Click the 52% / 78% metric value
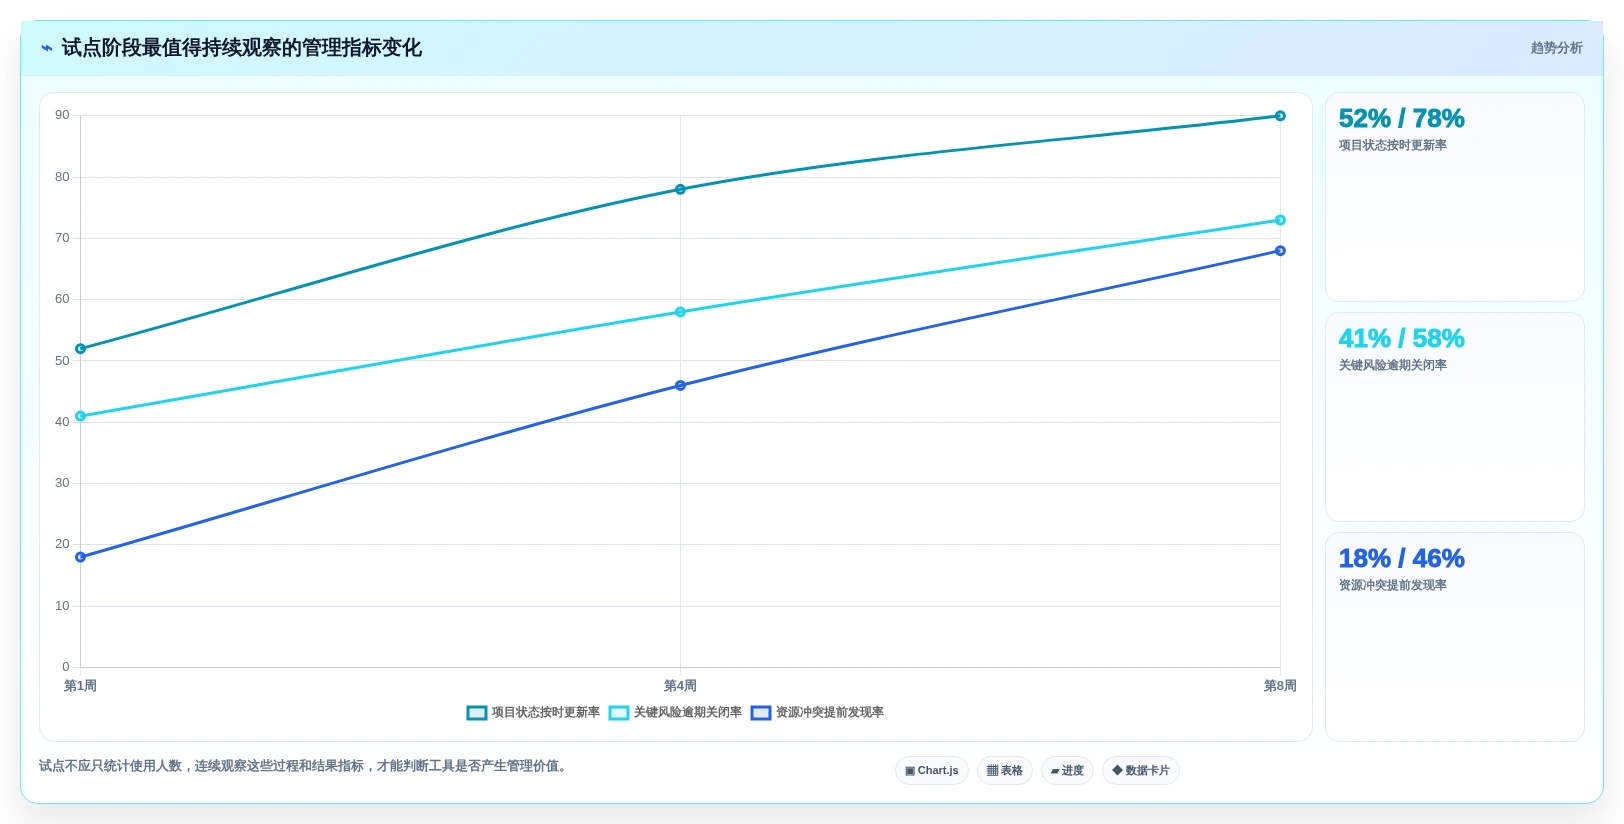Viewport: 1624px width, 824px height. 1401,119
